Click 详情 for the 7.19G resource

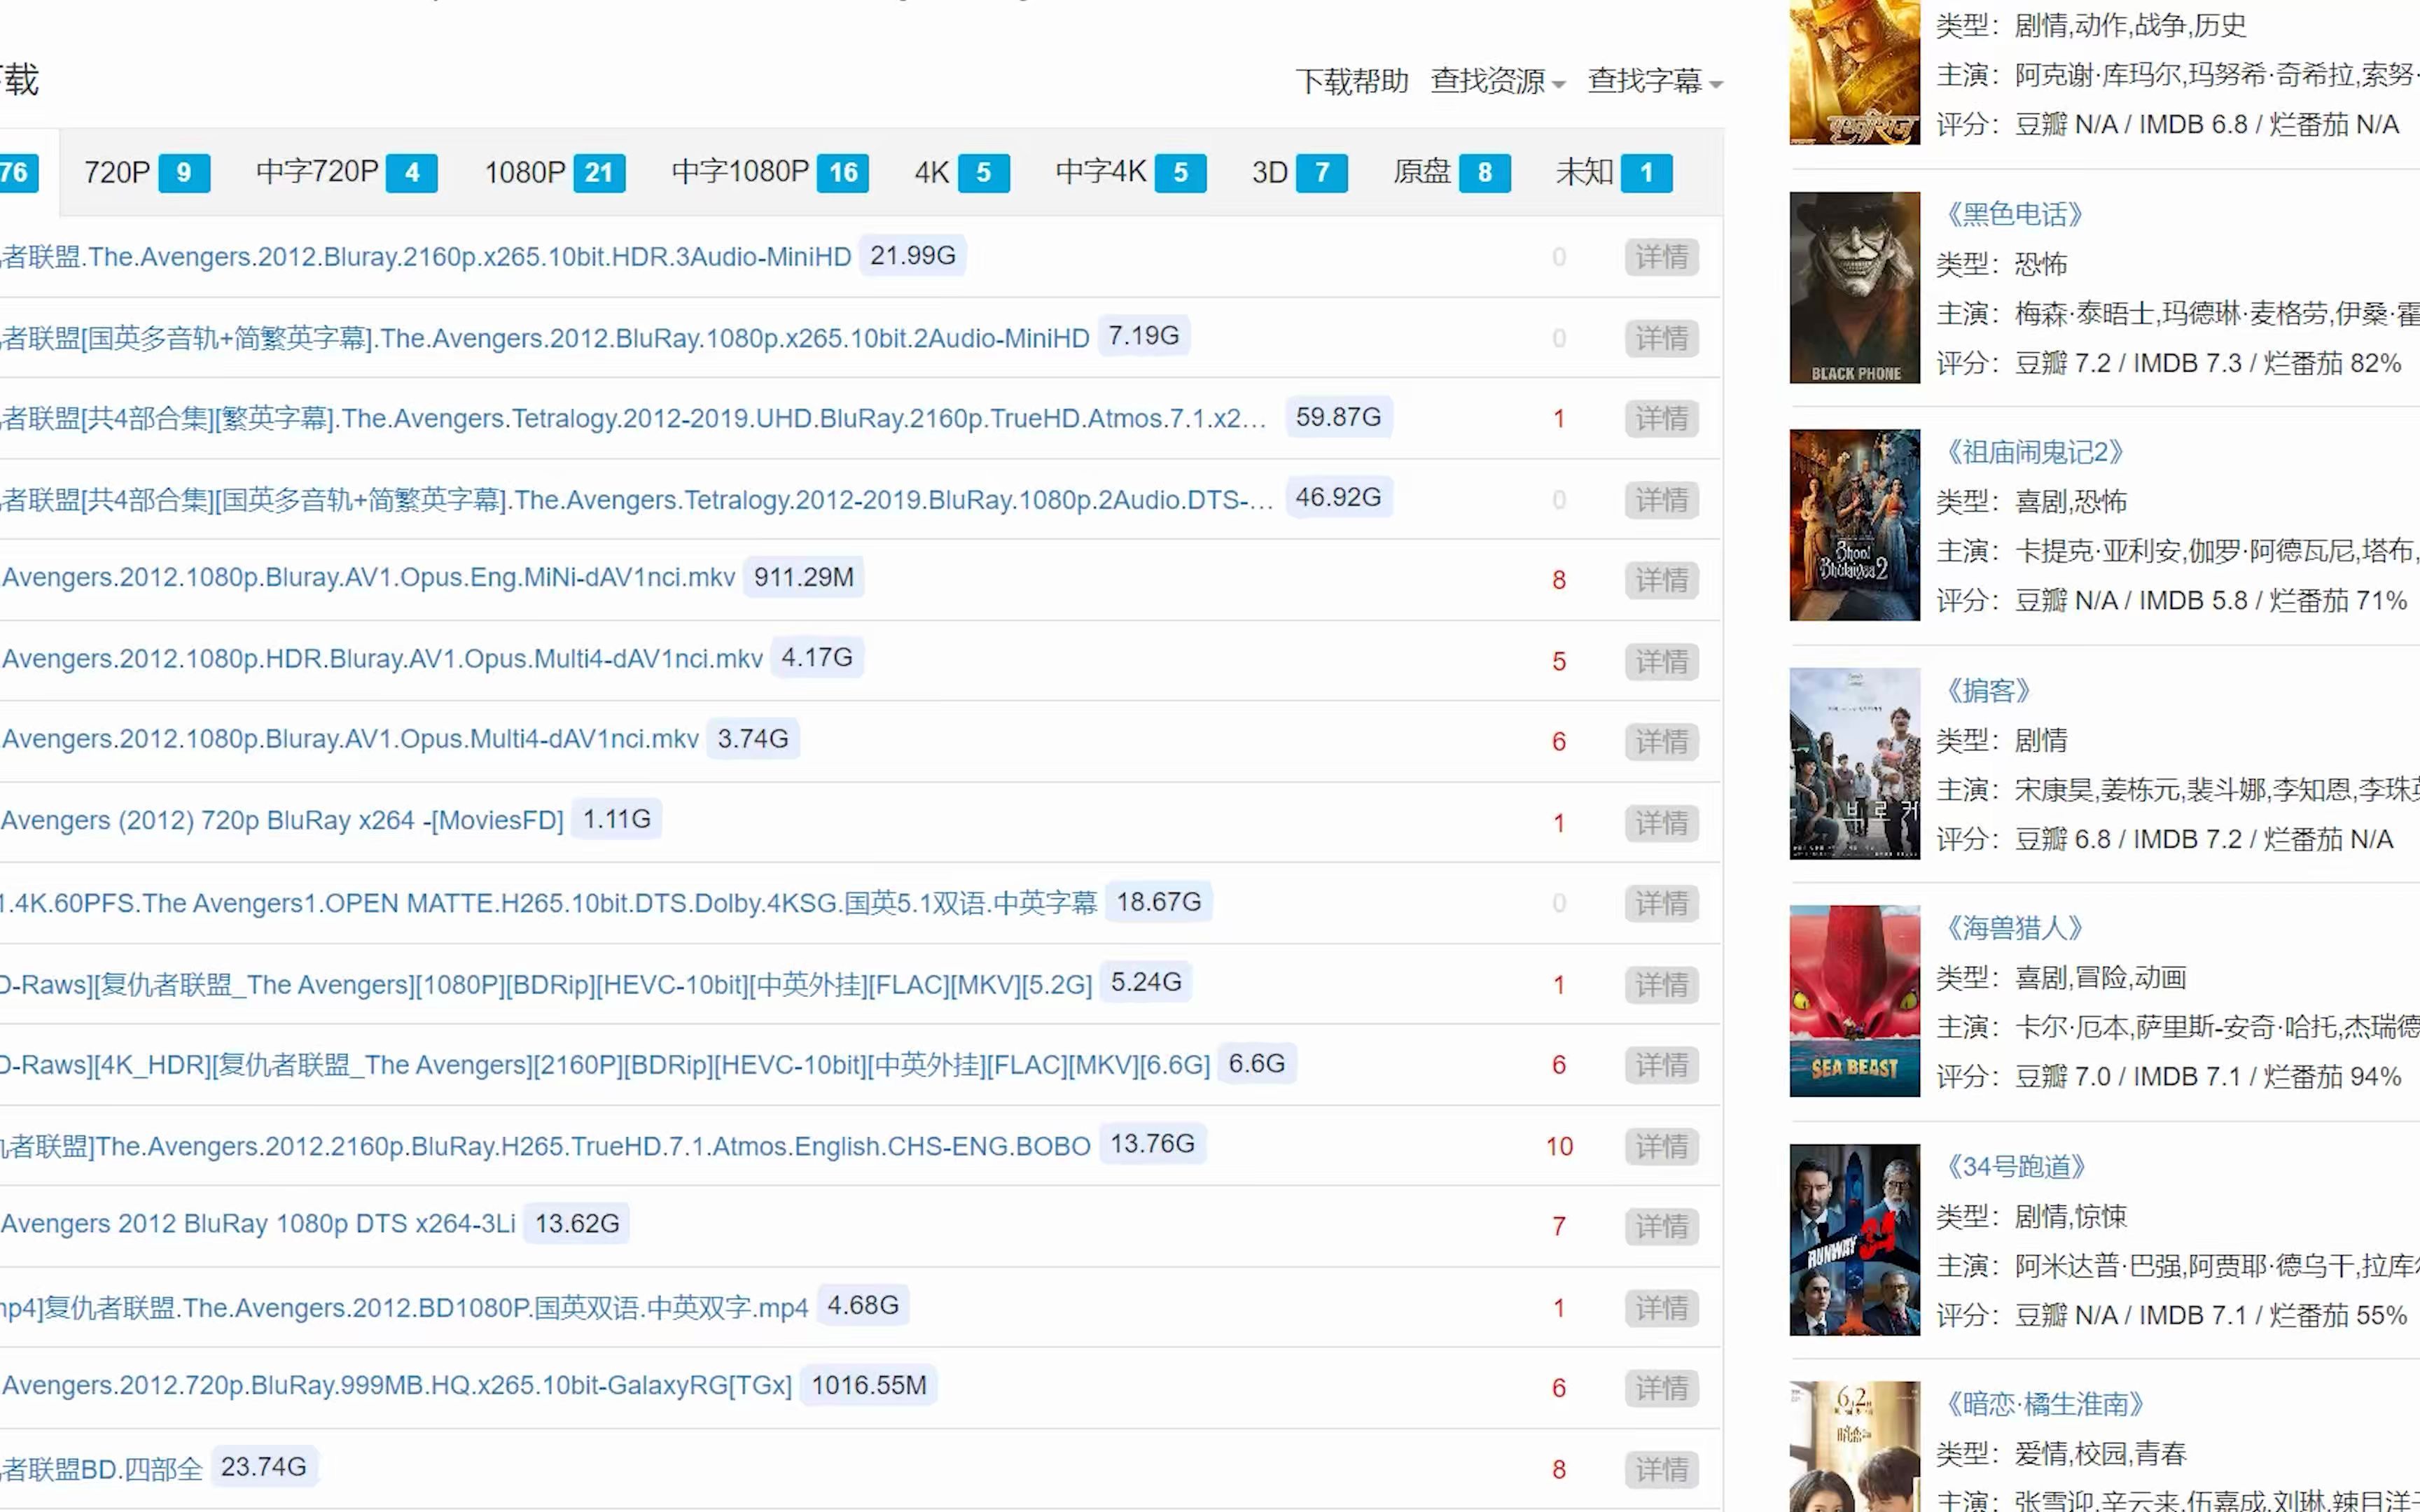coord(1661,338)
